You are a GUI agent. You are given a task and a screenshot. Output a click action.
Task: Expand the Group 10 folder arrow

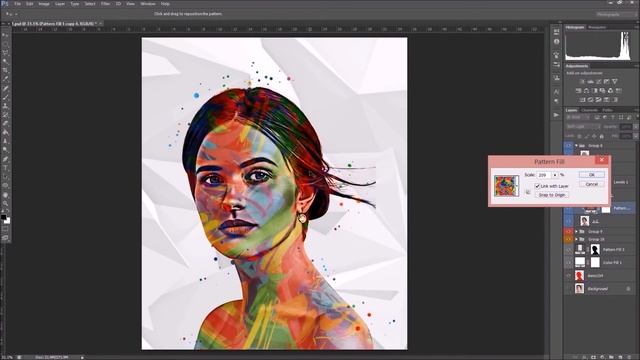pos(576,239)
